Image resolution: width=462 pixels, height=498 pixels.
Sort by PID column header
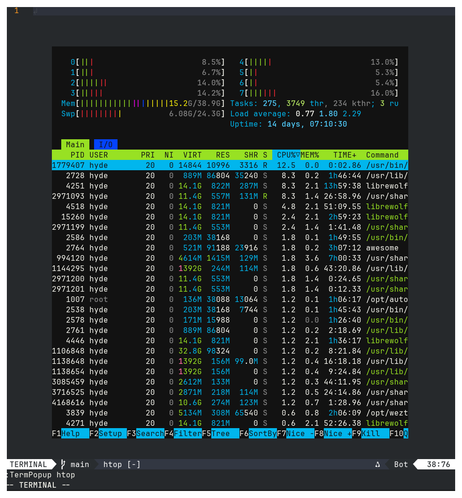(77, 155)
